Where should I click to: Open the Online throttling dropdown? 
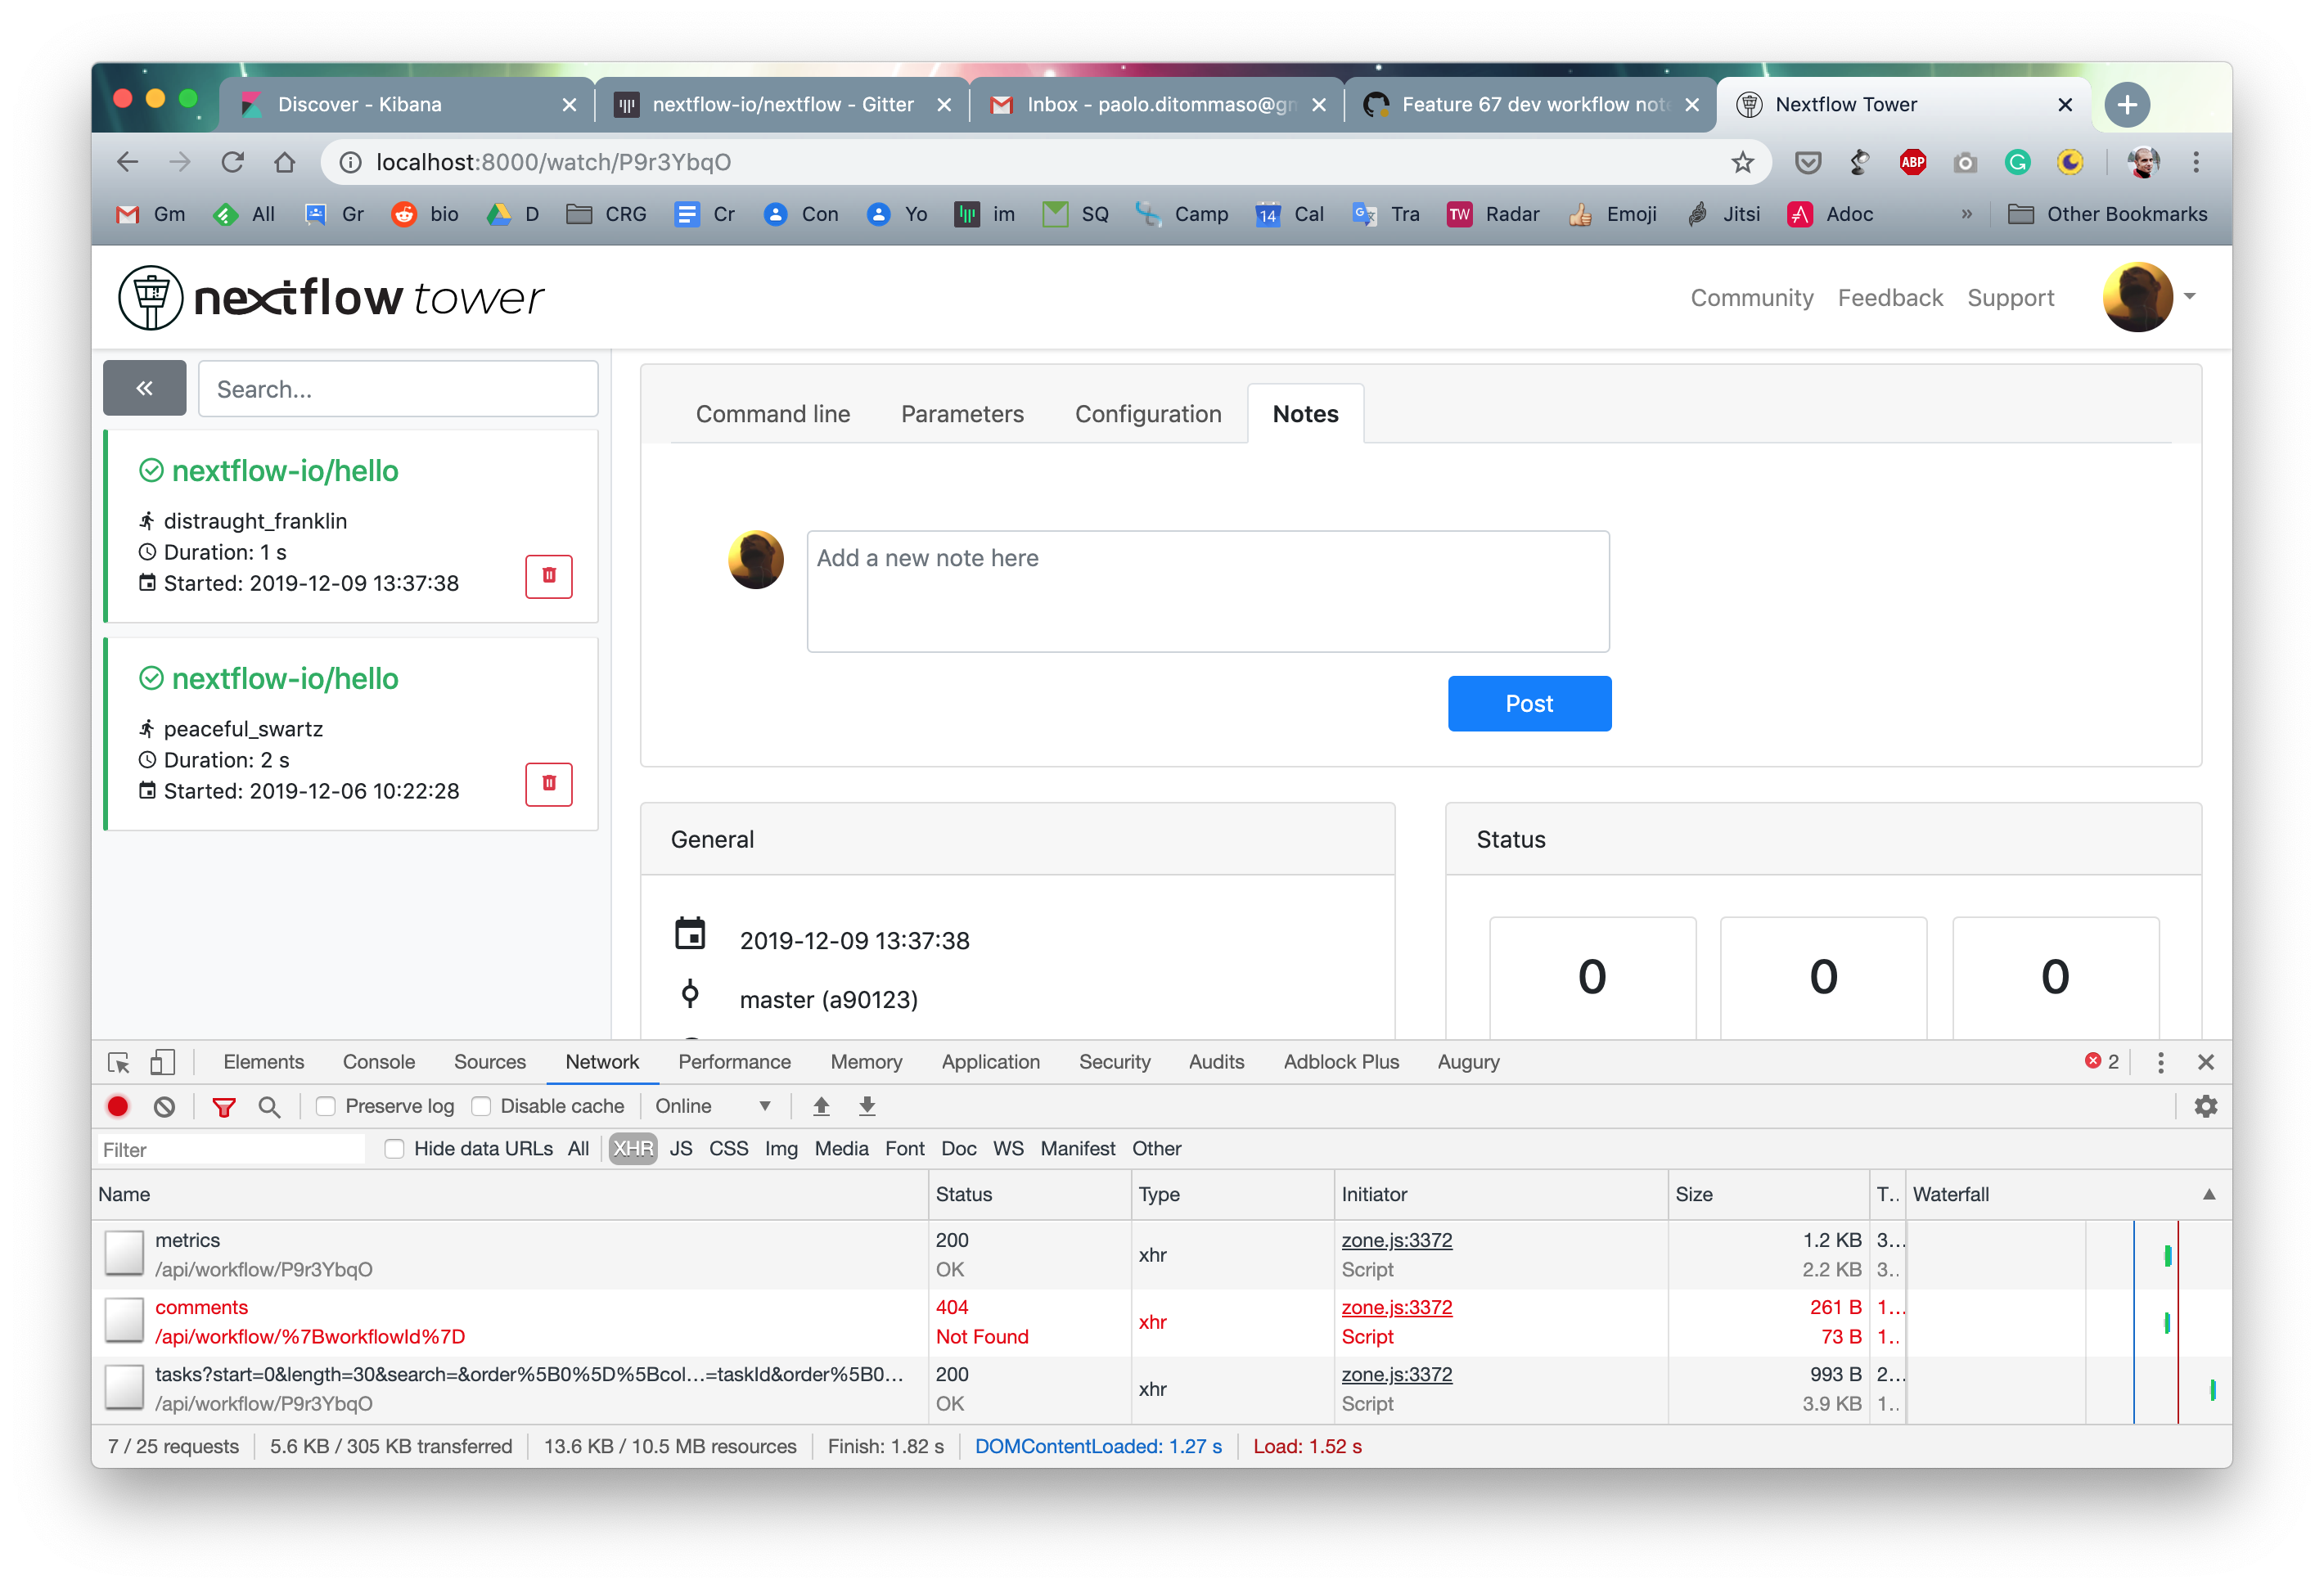(713, 1106)
